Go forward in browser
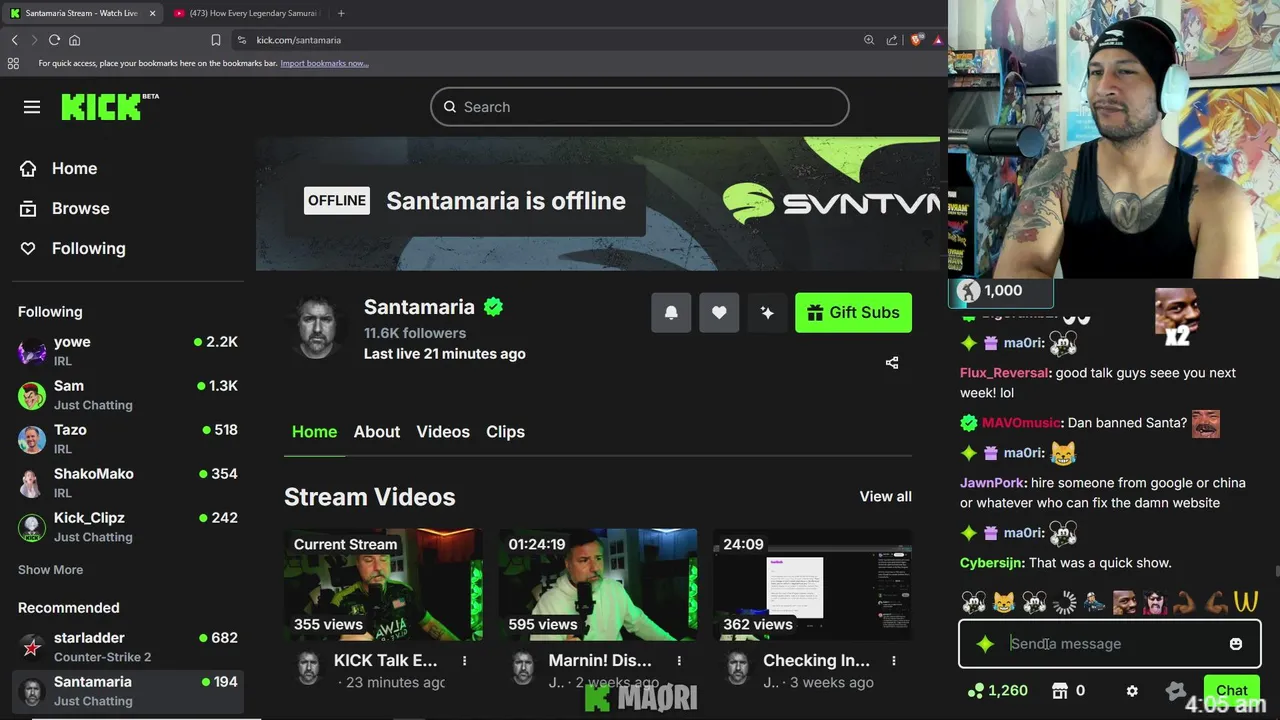 pyautogui.click(x=34, y=40)
